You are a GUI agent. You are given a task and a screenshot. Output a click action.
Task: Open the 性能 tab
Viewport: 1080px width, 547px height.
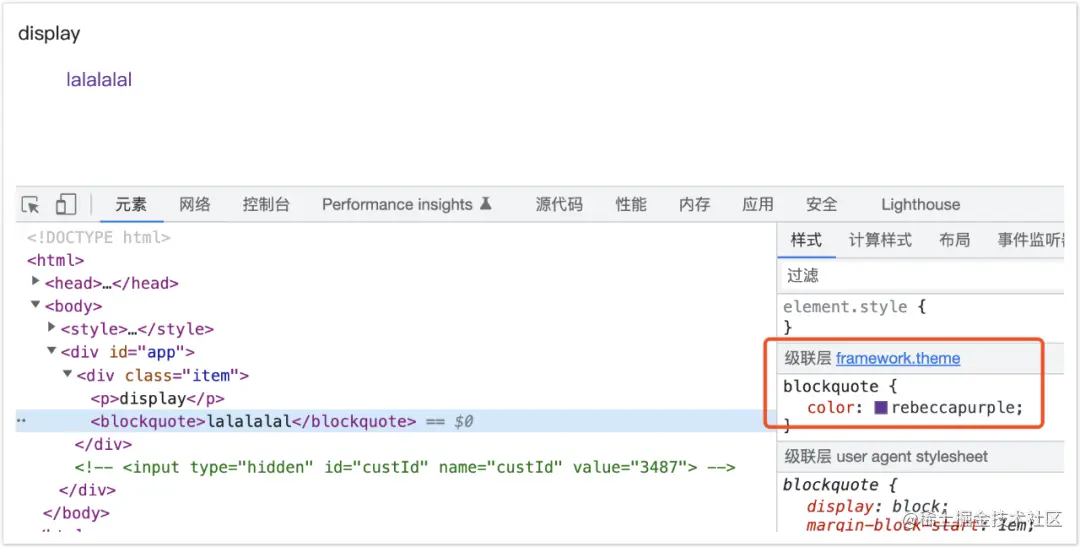pos(631,205)
